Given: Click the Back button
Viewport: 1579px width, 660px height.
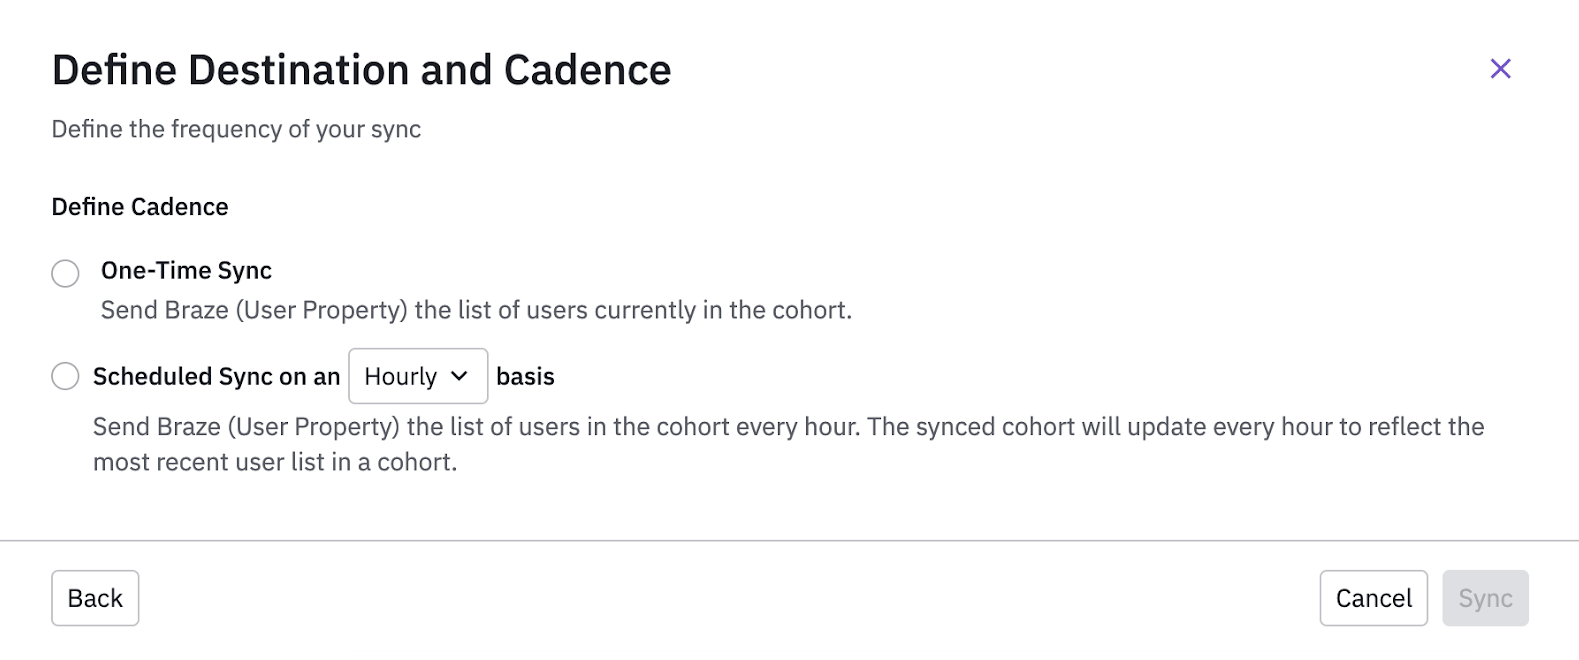Looking at the screenshot, I should pyautogui.click(x=95, y=598).
